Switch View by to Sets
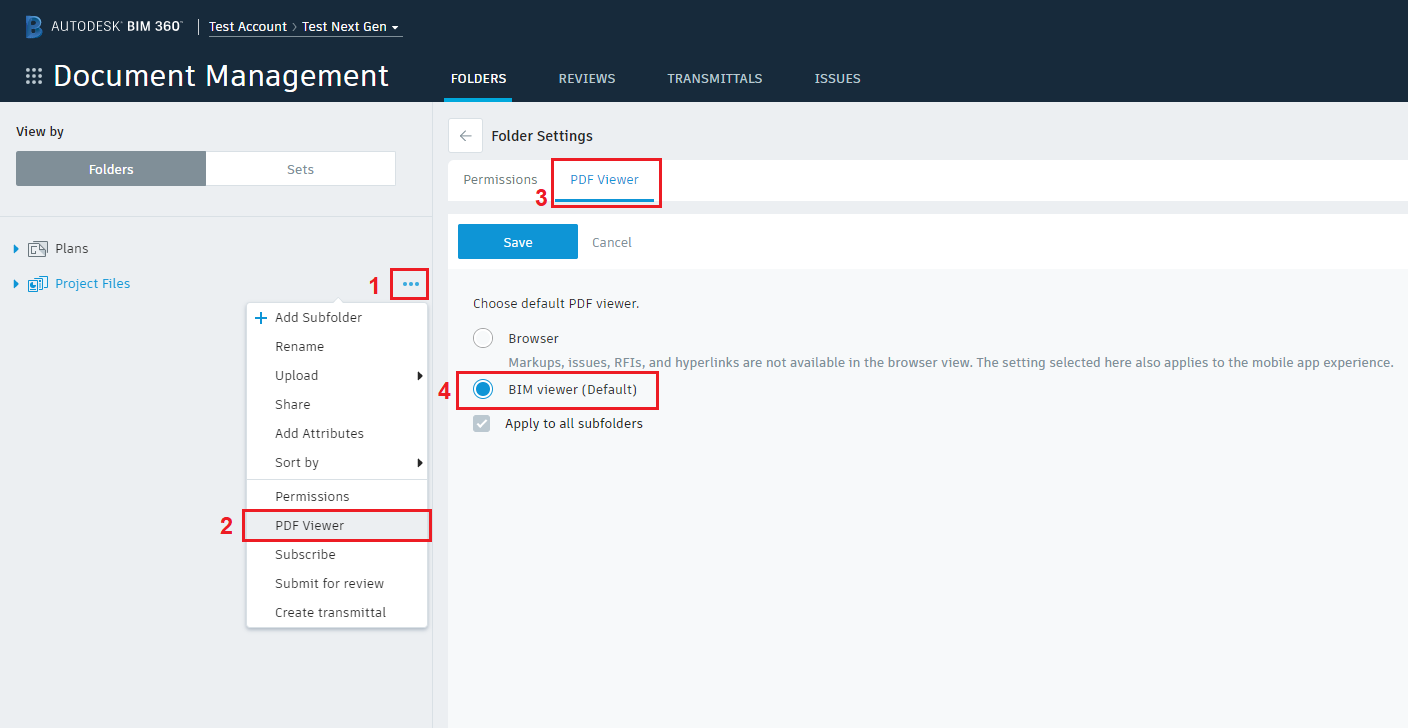1408x728 pixels. (301, 169)
